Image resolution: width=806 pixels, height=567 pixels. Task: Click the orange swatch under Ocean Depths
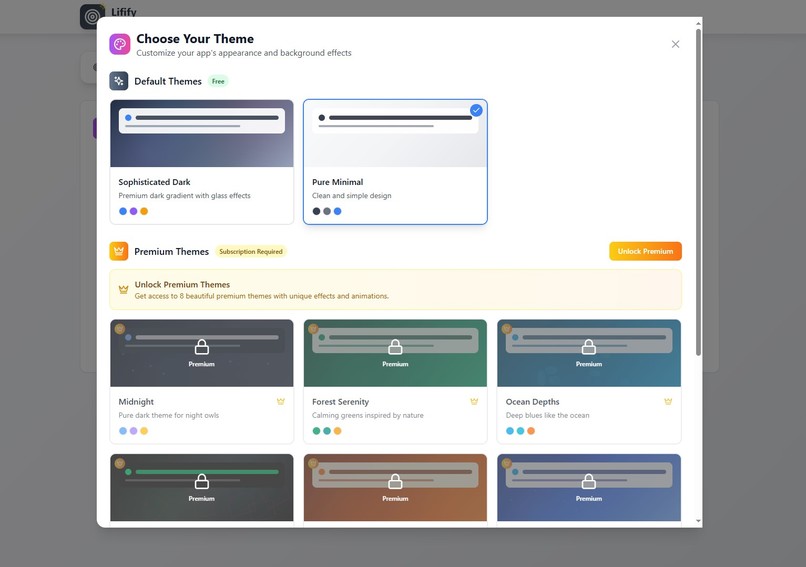pyautogui.click(x=531, y=431)
